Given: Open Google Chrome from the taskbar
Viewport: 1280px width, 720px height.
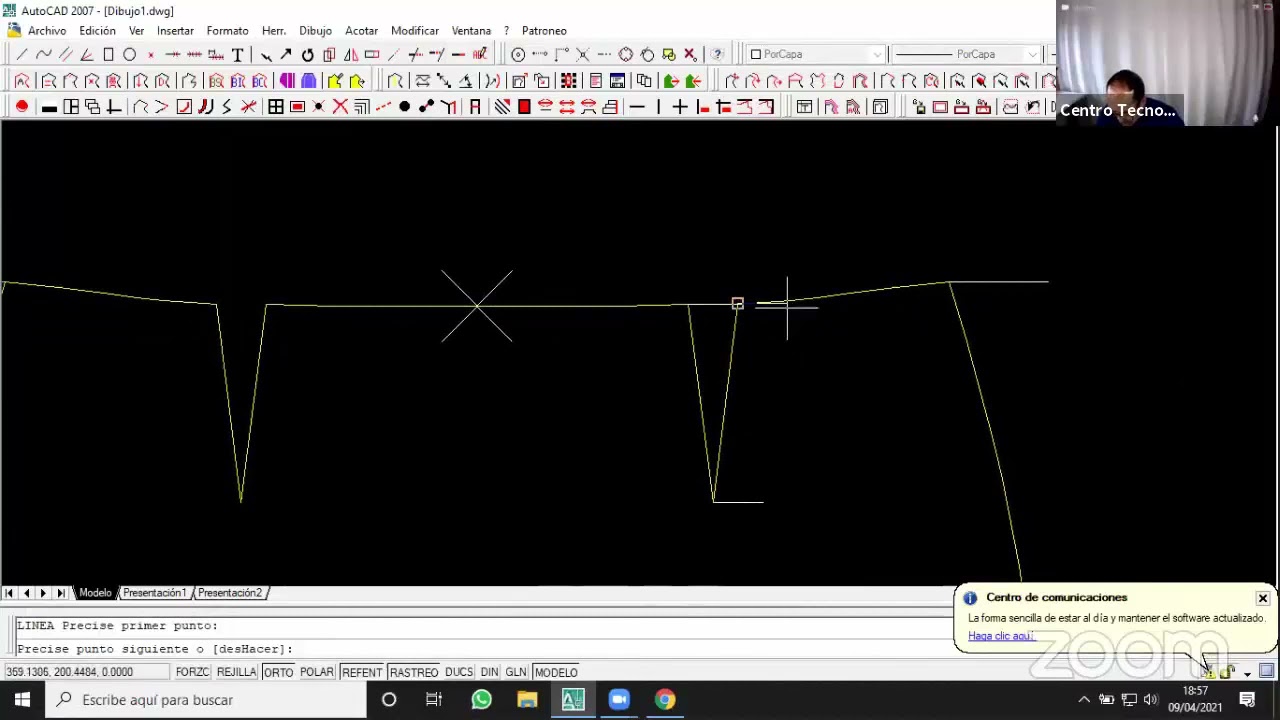Looking at the screenshot, I should coord(665,700).
